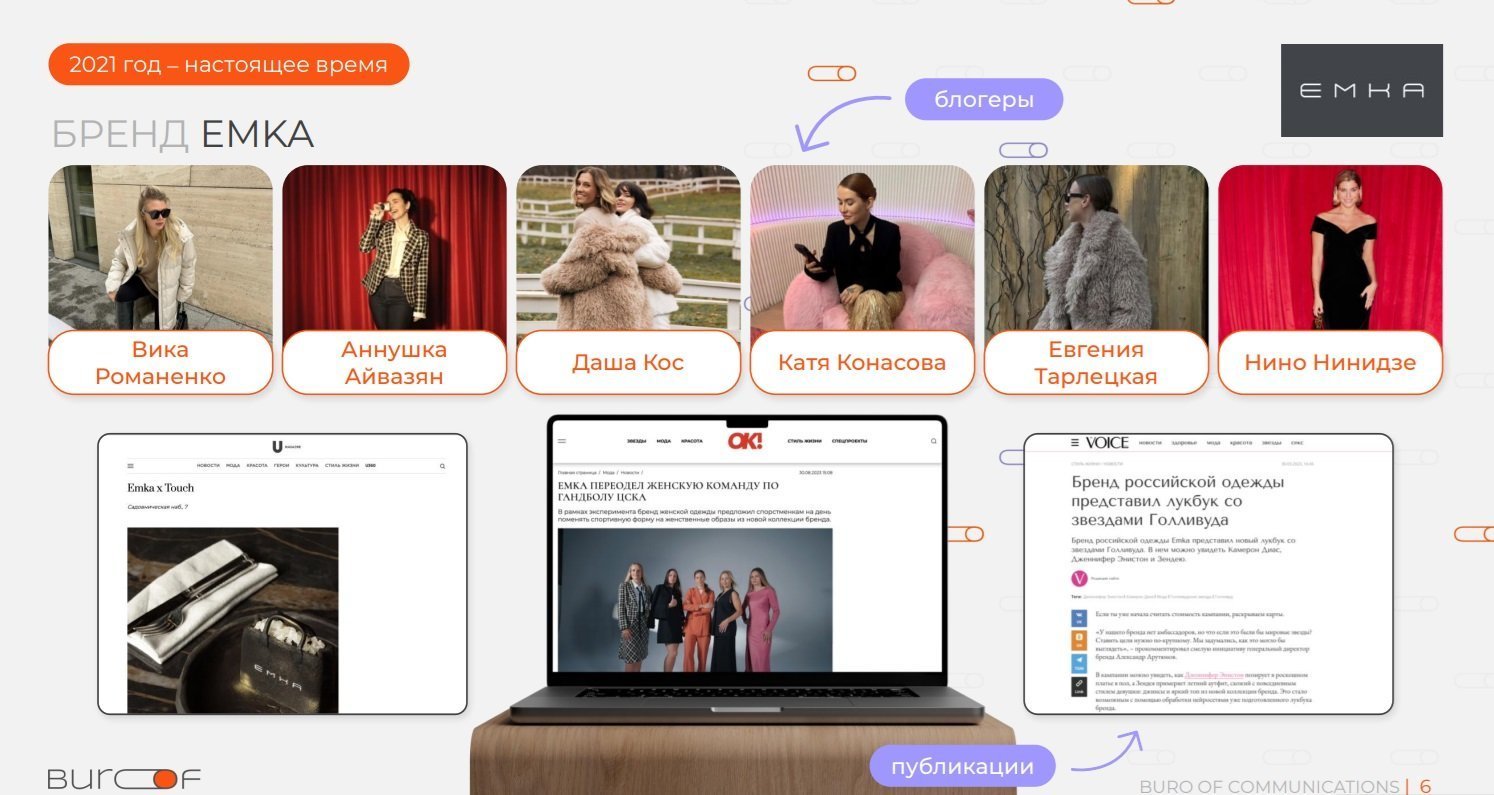Screen dimensions: 1494x795
Task: Click search icon on U Magazine page
Action: [x=442, y=466]
